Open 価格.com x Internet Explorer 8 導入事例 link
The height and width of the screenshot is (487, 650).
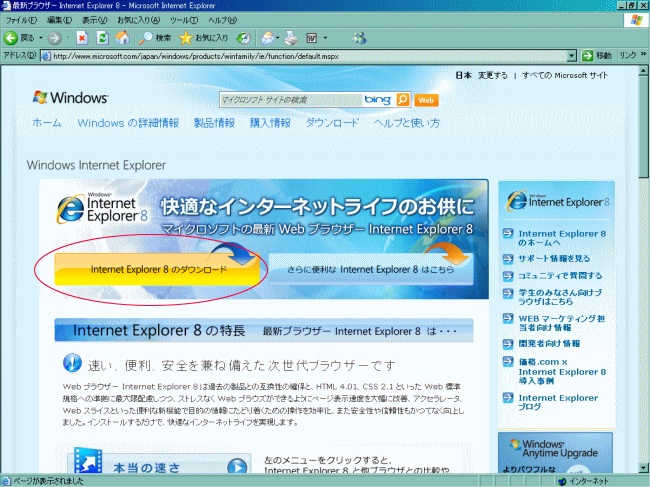pos(562,372)
